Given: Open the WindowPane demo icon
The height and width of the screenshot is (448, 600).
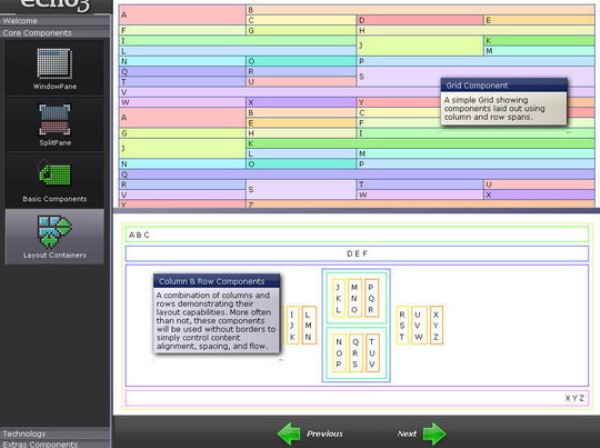Looking at the screenshot, I should [x=54, y=64].
